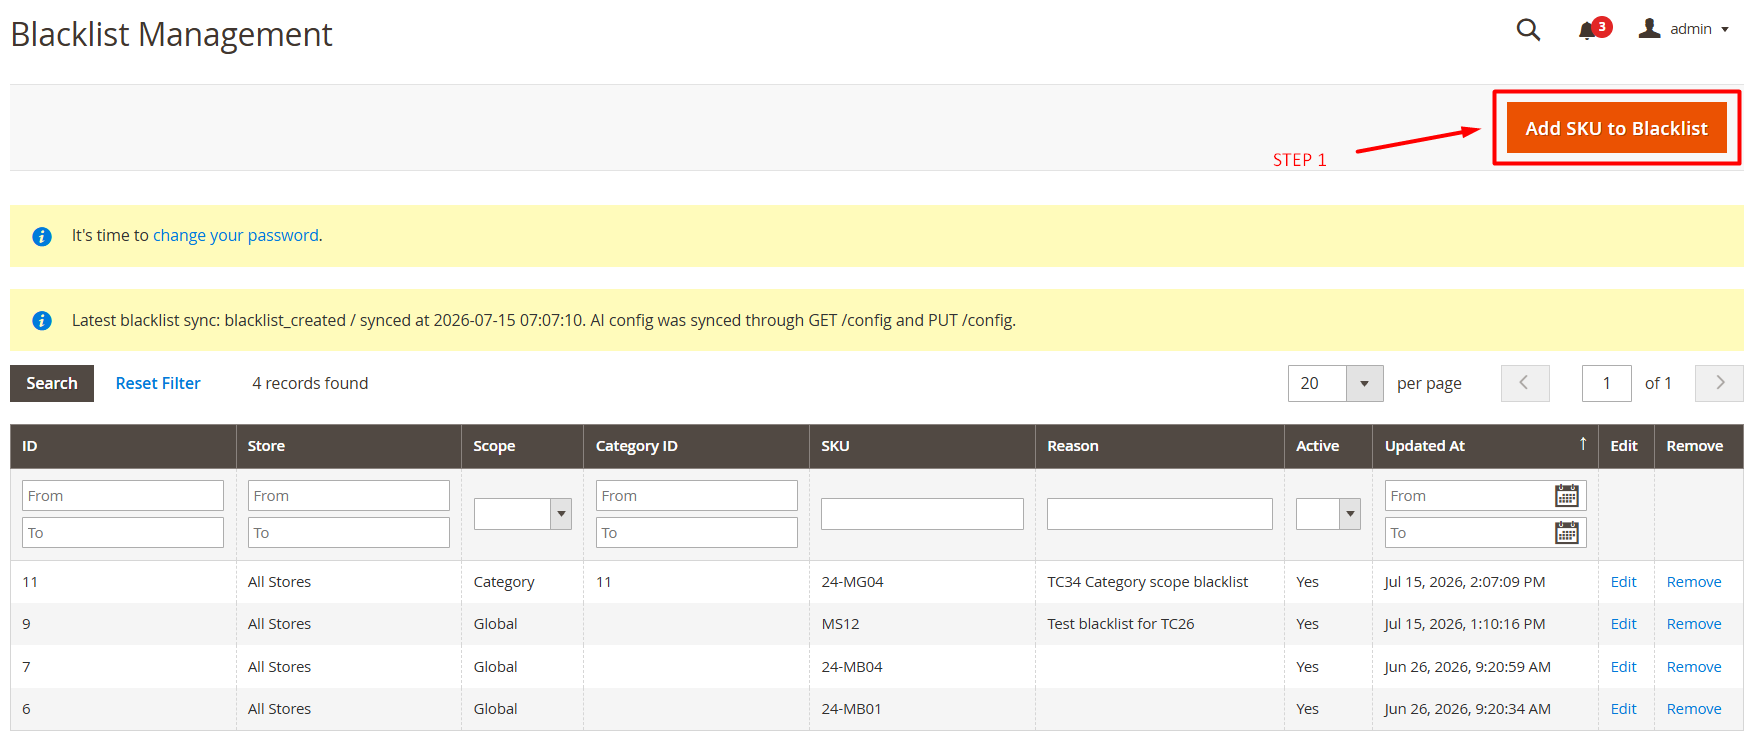Focus the Category ID To filter field

(x=697, y=533)
